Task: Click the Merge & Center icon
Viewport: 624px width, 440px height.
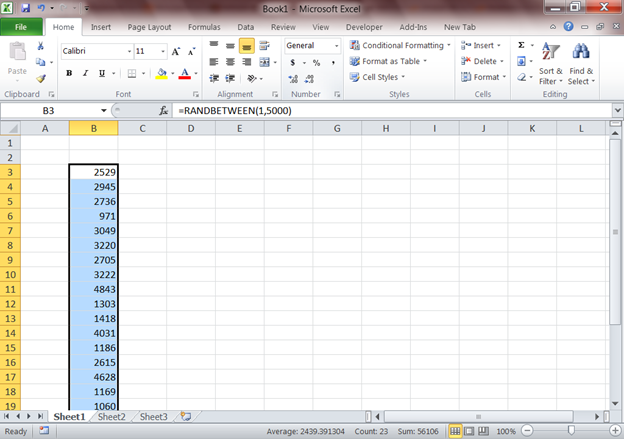Action: [x=264, y=62]
